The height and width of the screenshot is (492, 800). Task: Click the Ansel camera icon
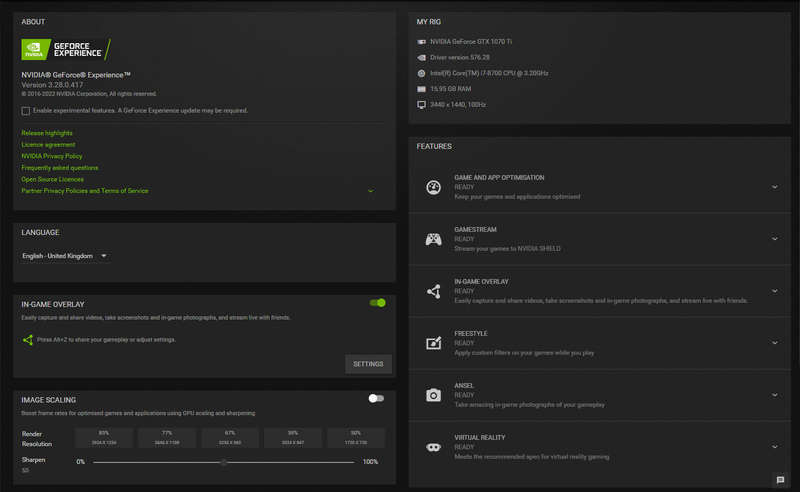434,395
